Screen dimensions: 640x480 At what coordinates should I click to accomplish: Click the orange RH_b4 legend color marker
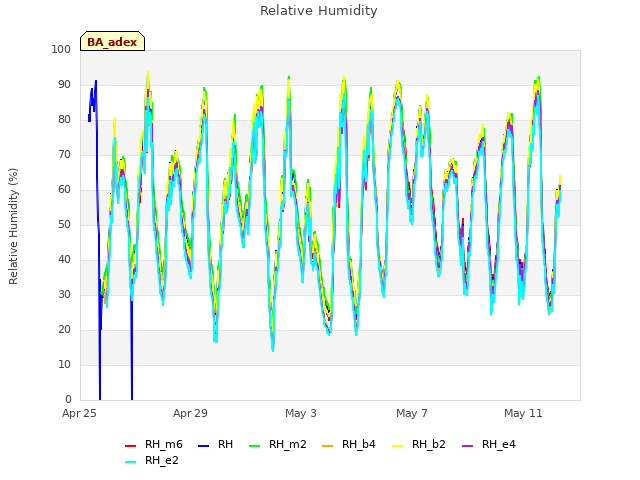327,446
